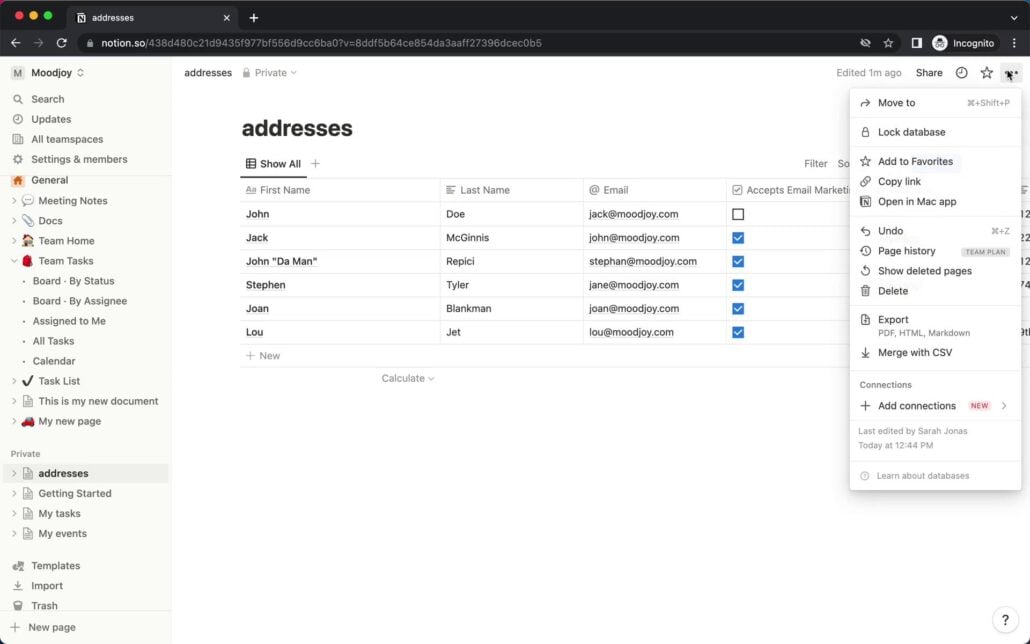
Task: Add a new view with plus icon
Action: coord(316,164)
